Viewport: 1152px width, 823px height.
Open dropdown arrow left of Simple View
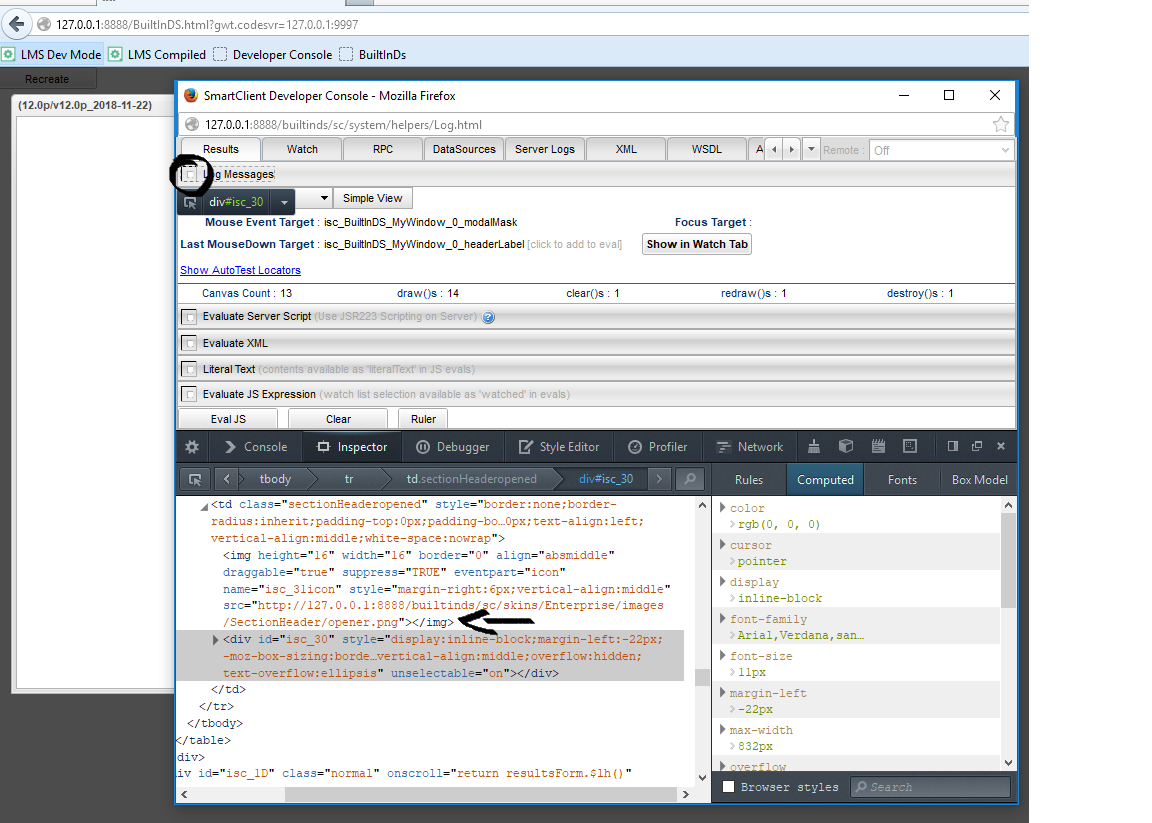tap(324, 198)
